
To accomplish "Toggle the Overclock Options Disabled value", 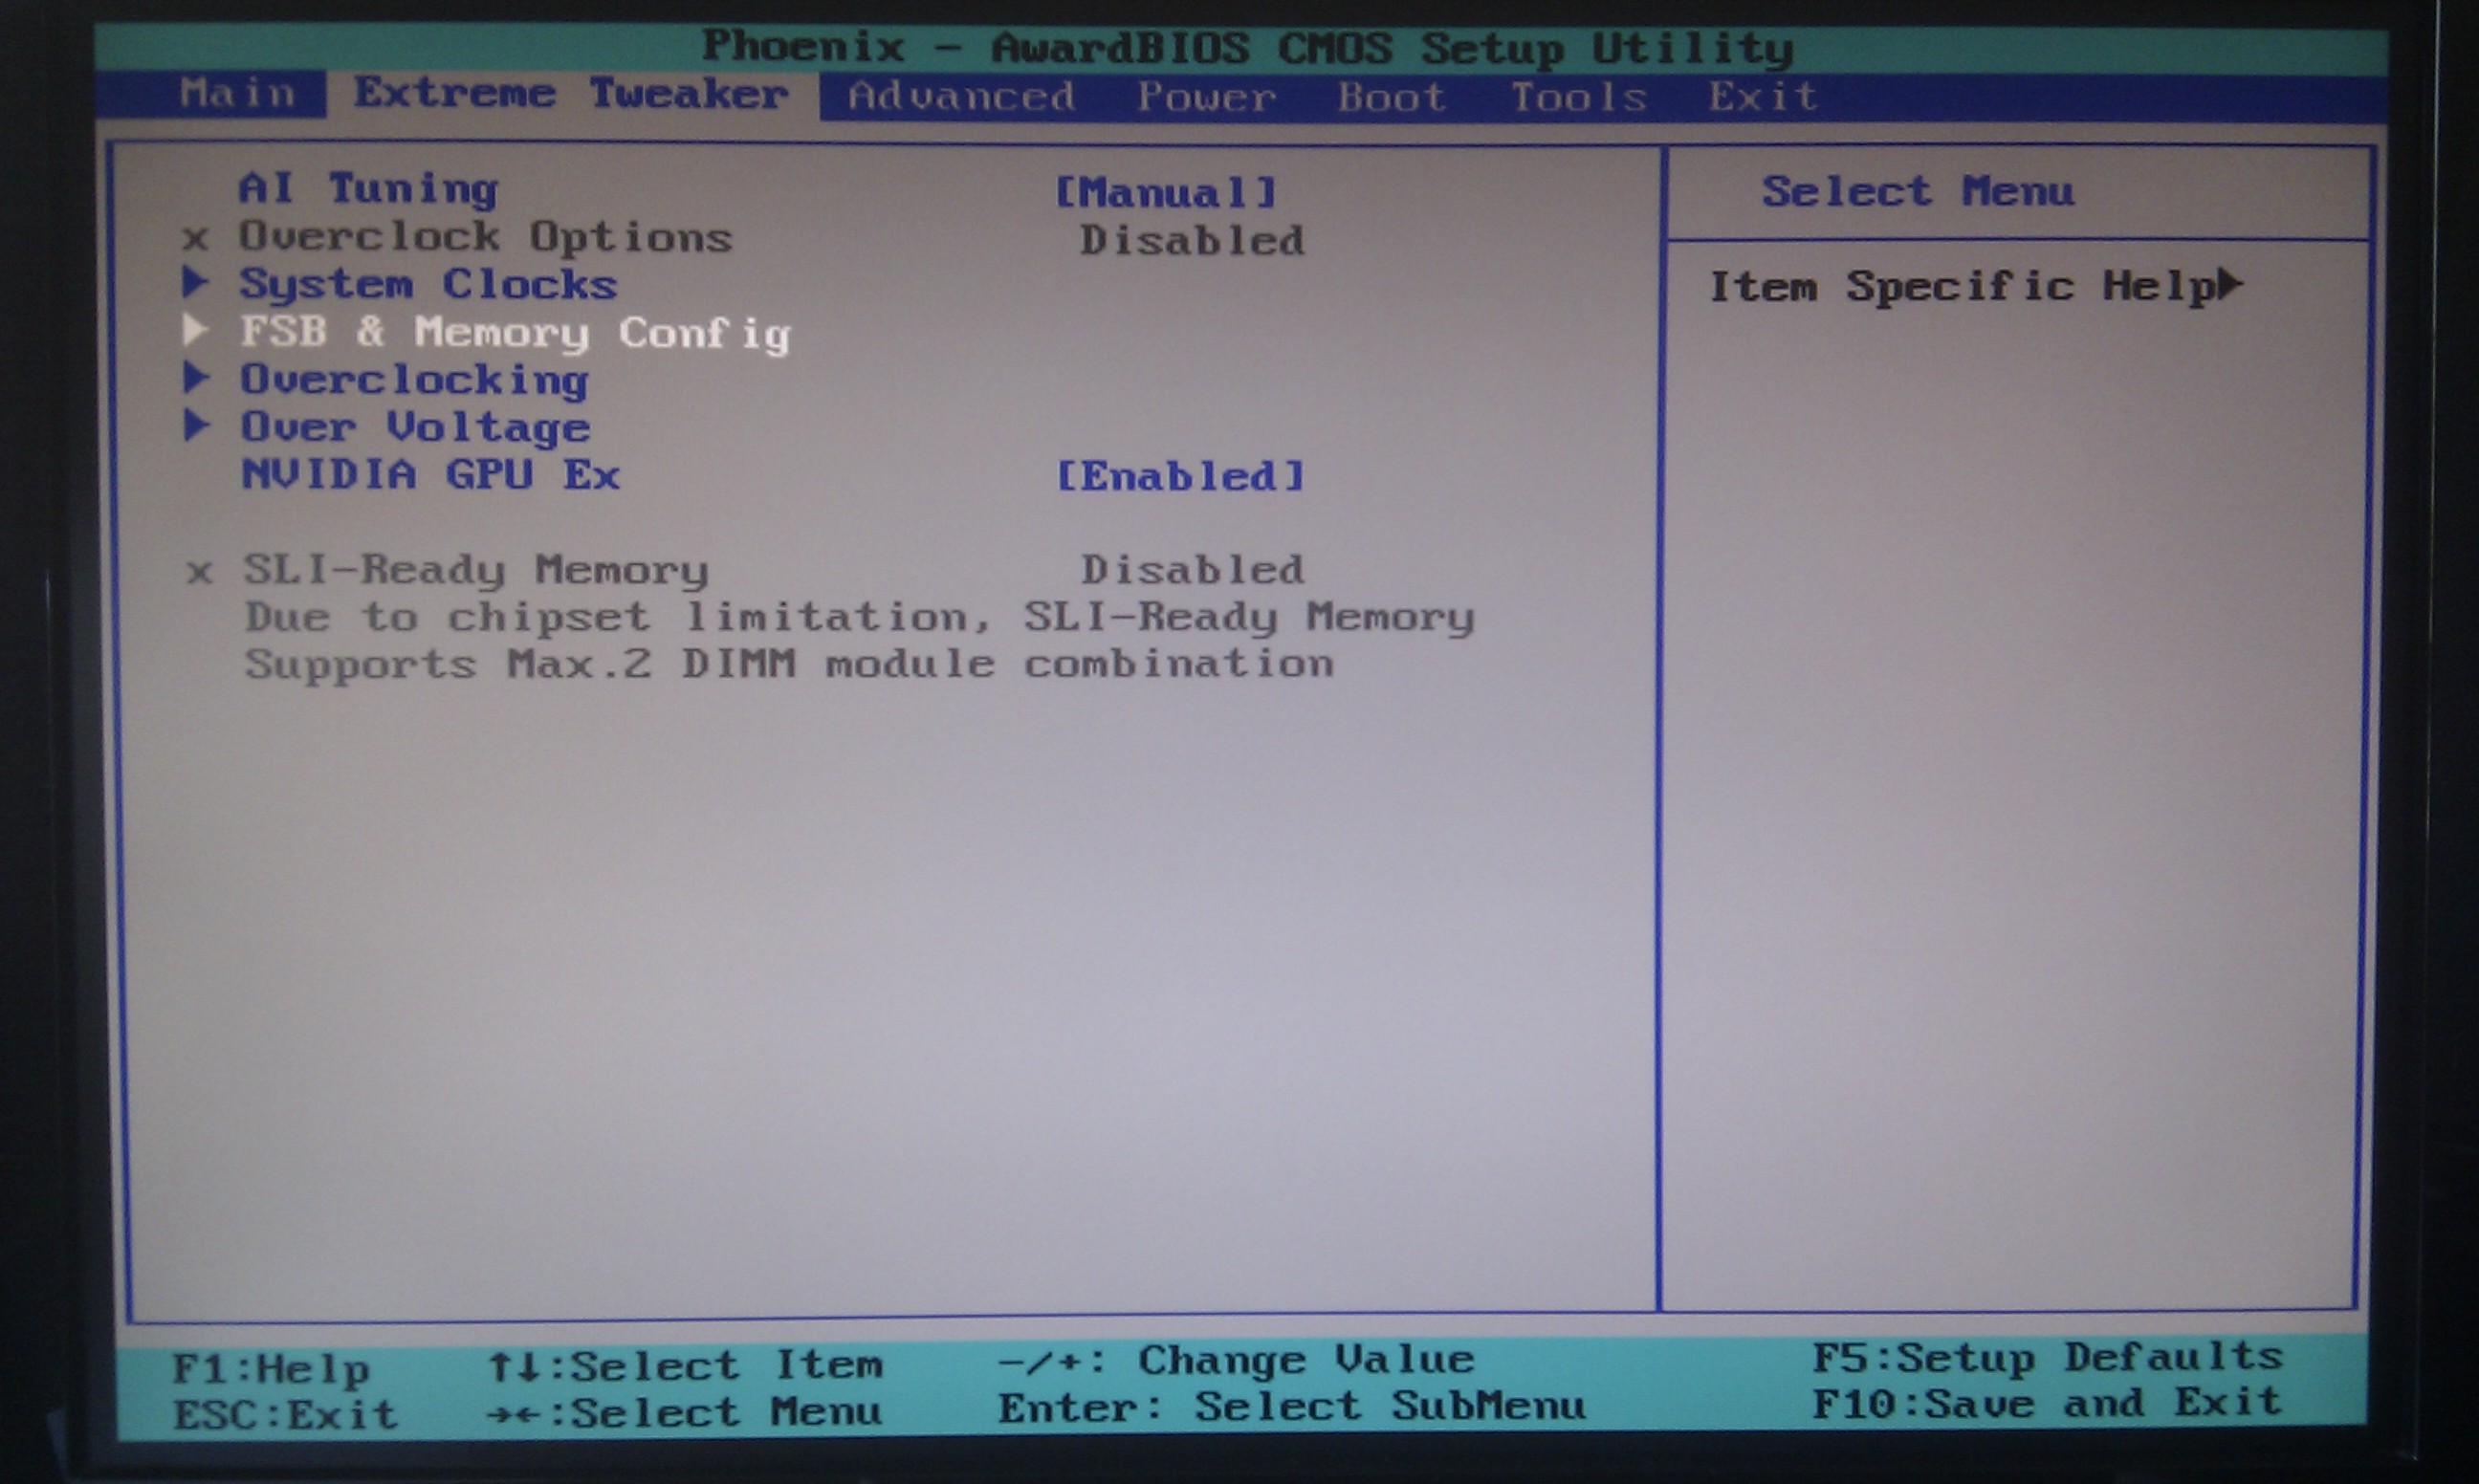I will click(1191, 241).
